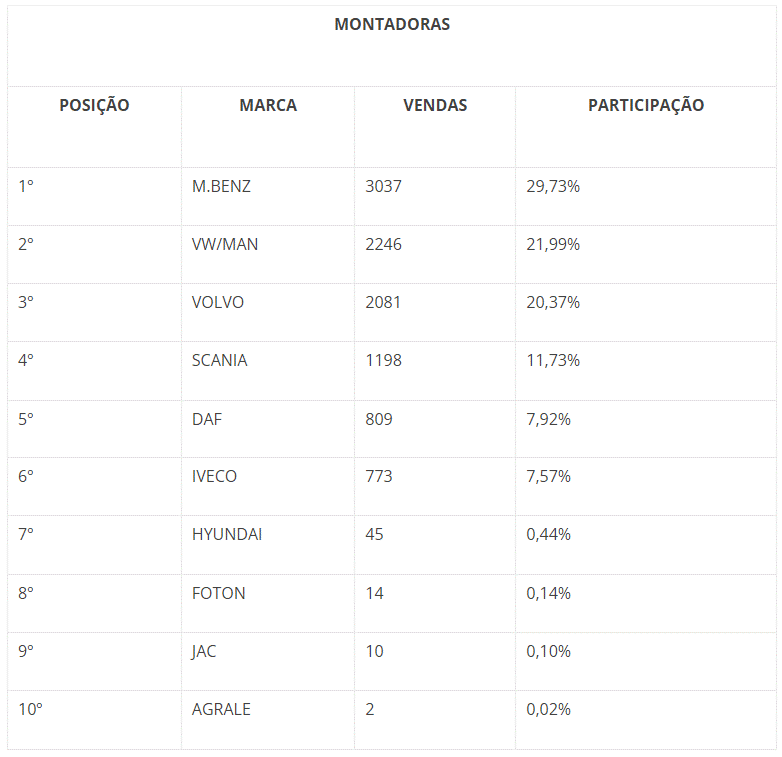Click the 3037 sales value
The height and width of the screenshot is (757, 782).
pos(384,186)
